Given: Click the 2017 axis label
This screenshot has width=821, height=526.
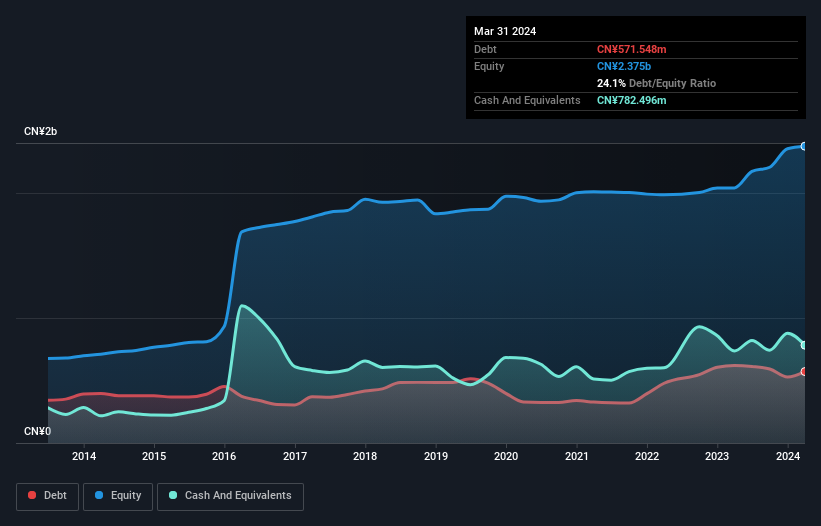Looking at the screenshot, I should (295, 456).
